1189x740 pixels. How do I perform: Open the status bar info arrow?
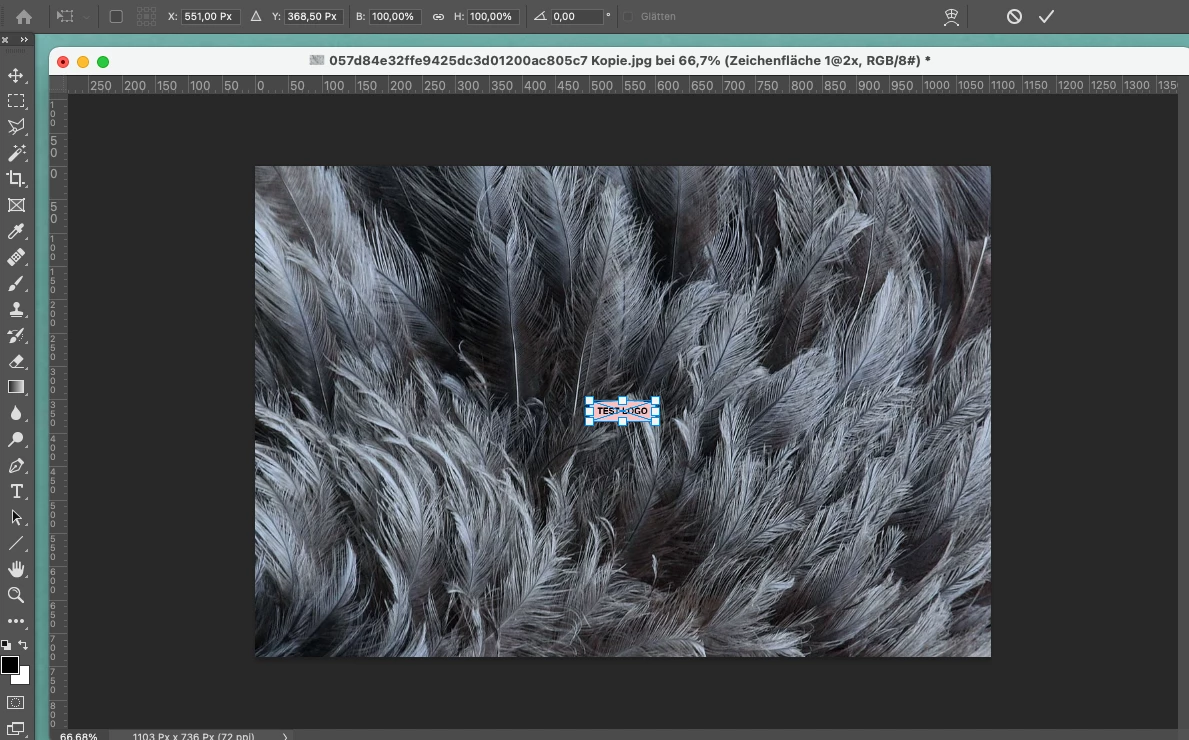click(x=285, y=736)
